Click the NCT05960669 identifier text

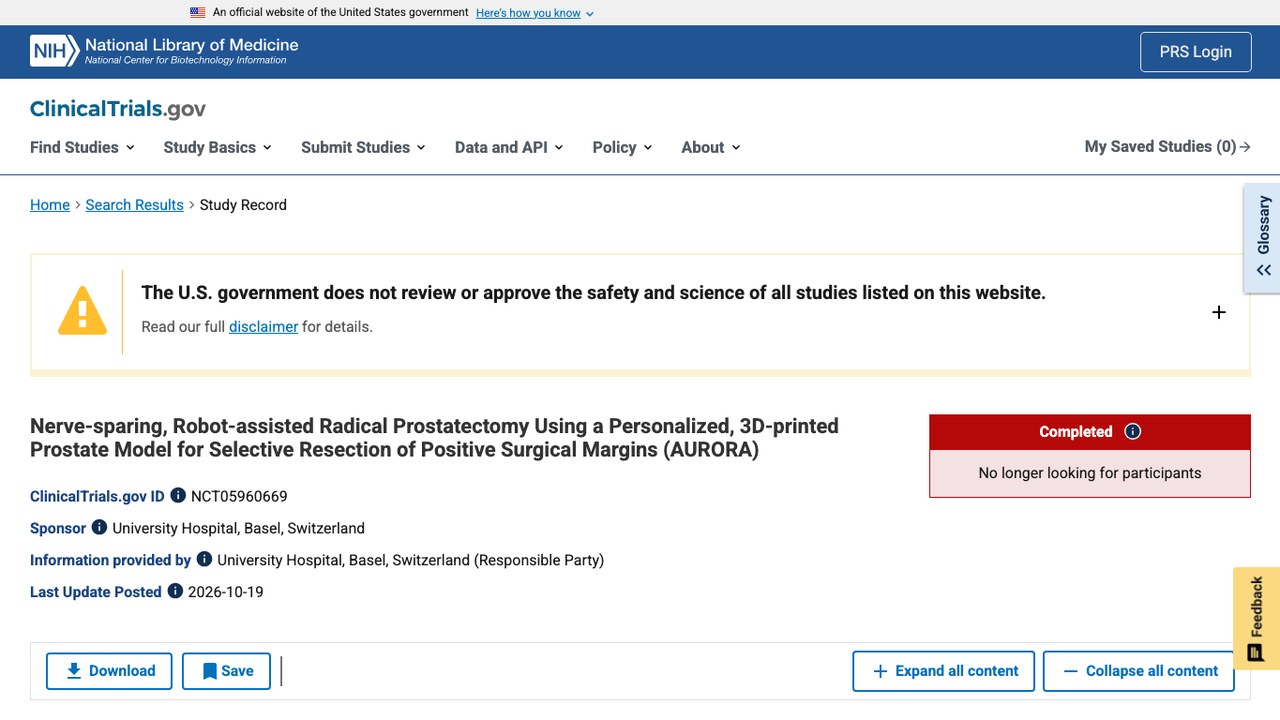point(239,496)
